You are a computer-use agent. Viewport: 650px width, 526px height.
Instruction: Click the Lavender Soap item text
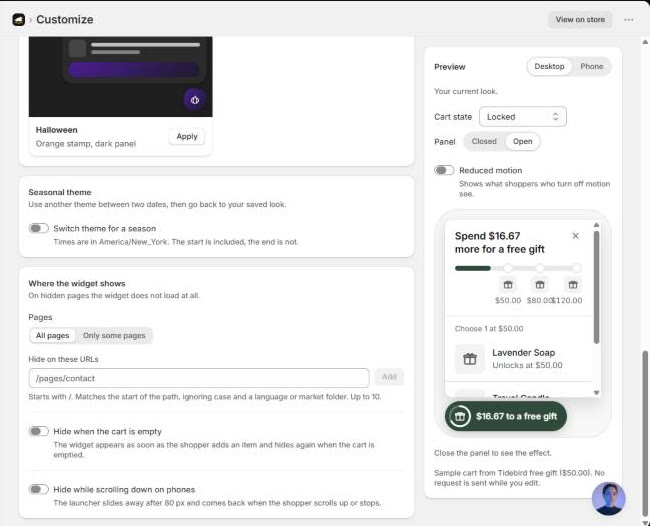[x=524, y=353]
